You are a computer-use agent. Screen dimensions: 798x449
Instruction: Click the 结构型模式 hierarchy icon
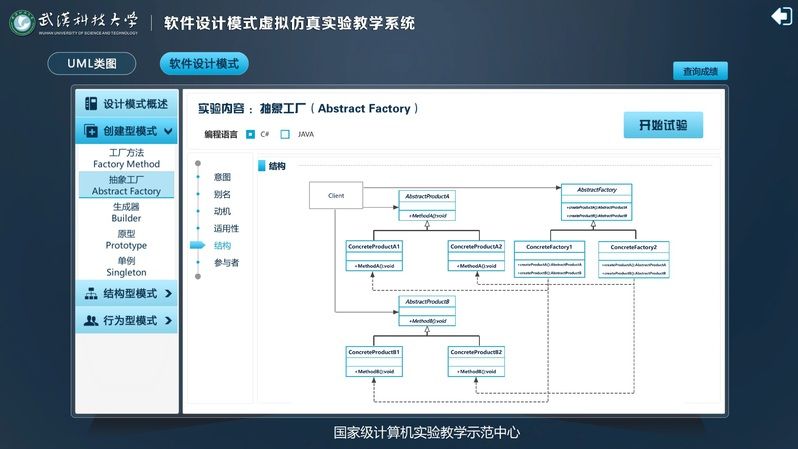click(91, 294)
